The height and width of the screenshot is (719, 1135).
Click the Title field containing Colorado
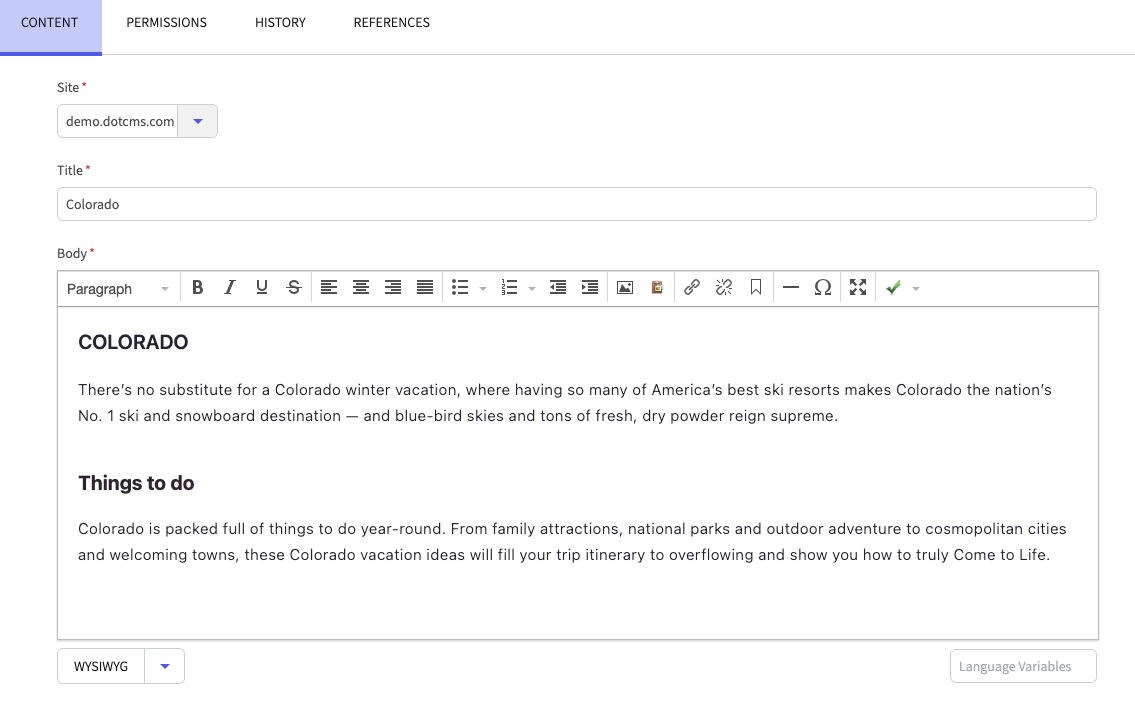(576, 204)
